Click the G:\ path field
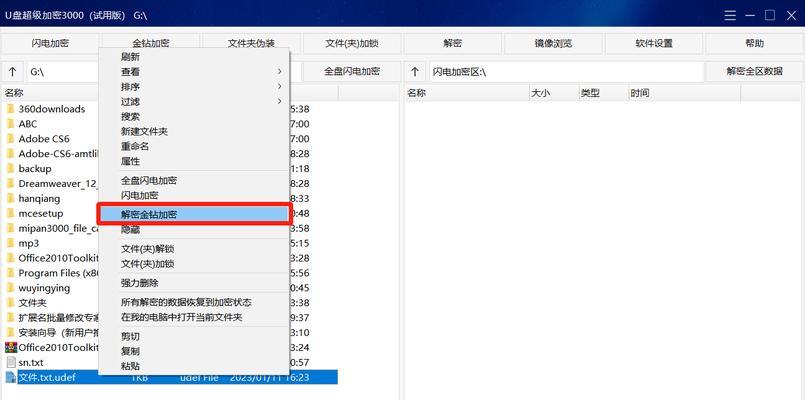The width and height of the screenshot is (805, 400). (x=62, y=72)
